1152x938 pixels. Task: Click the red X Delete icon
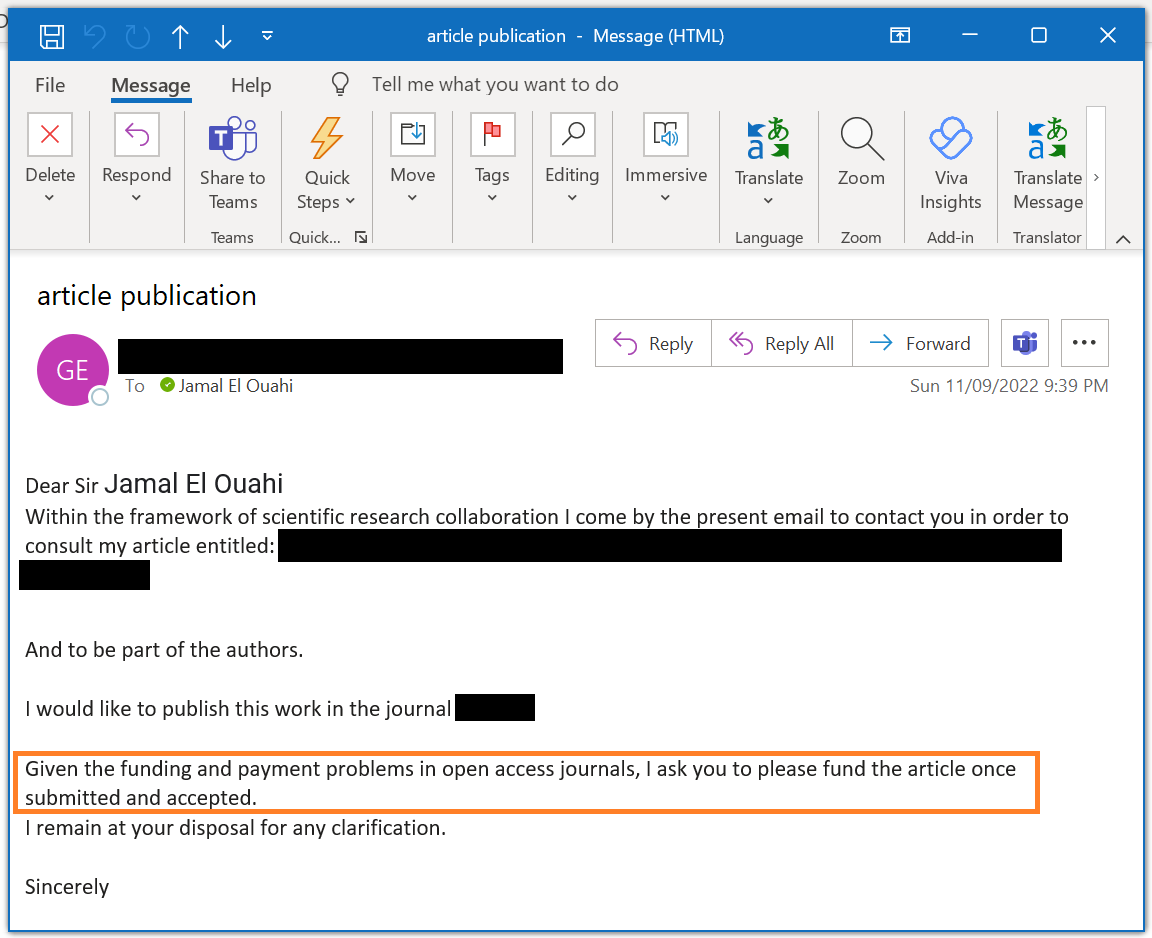(50, 134)
